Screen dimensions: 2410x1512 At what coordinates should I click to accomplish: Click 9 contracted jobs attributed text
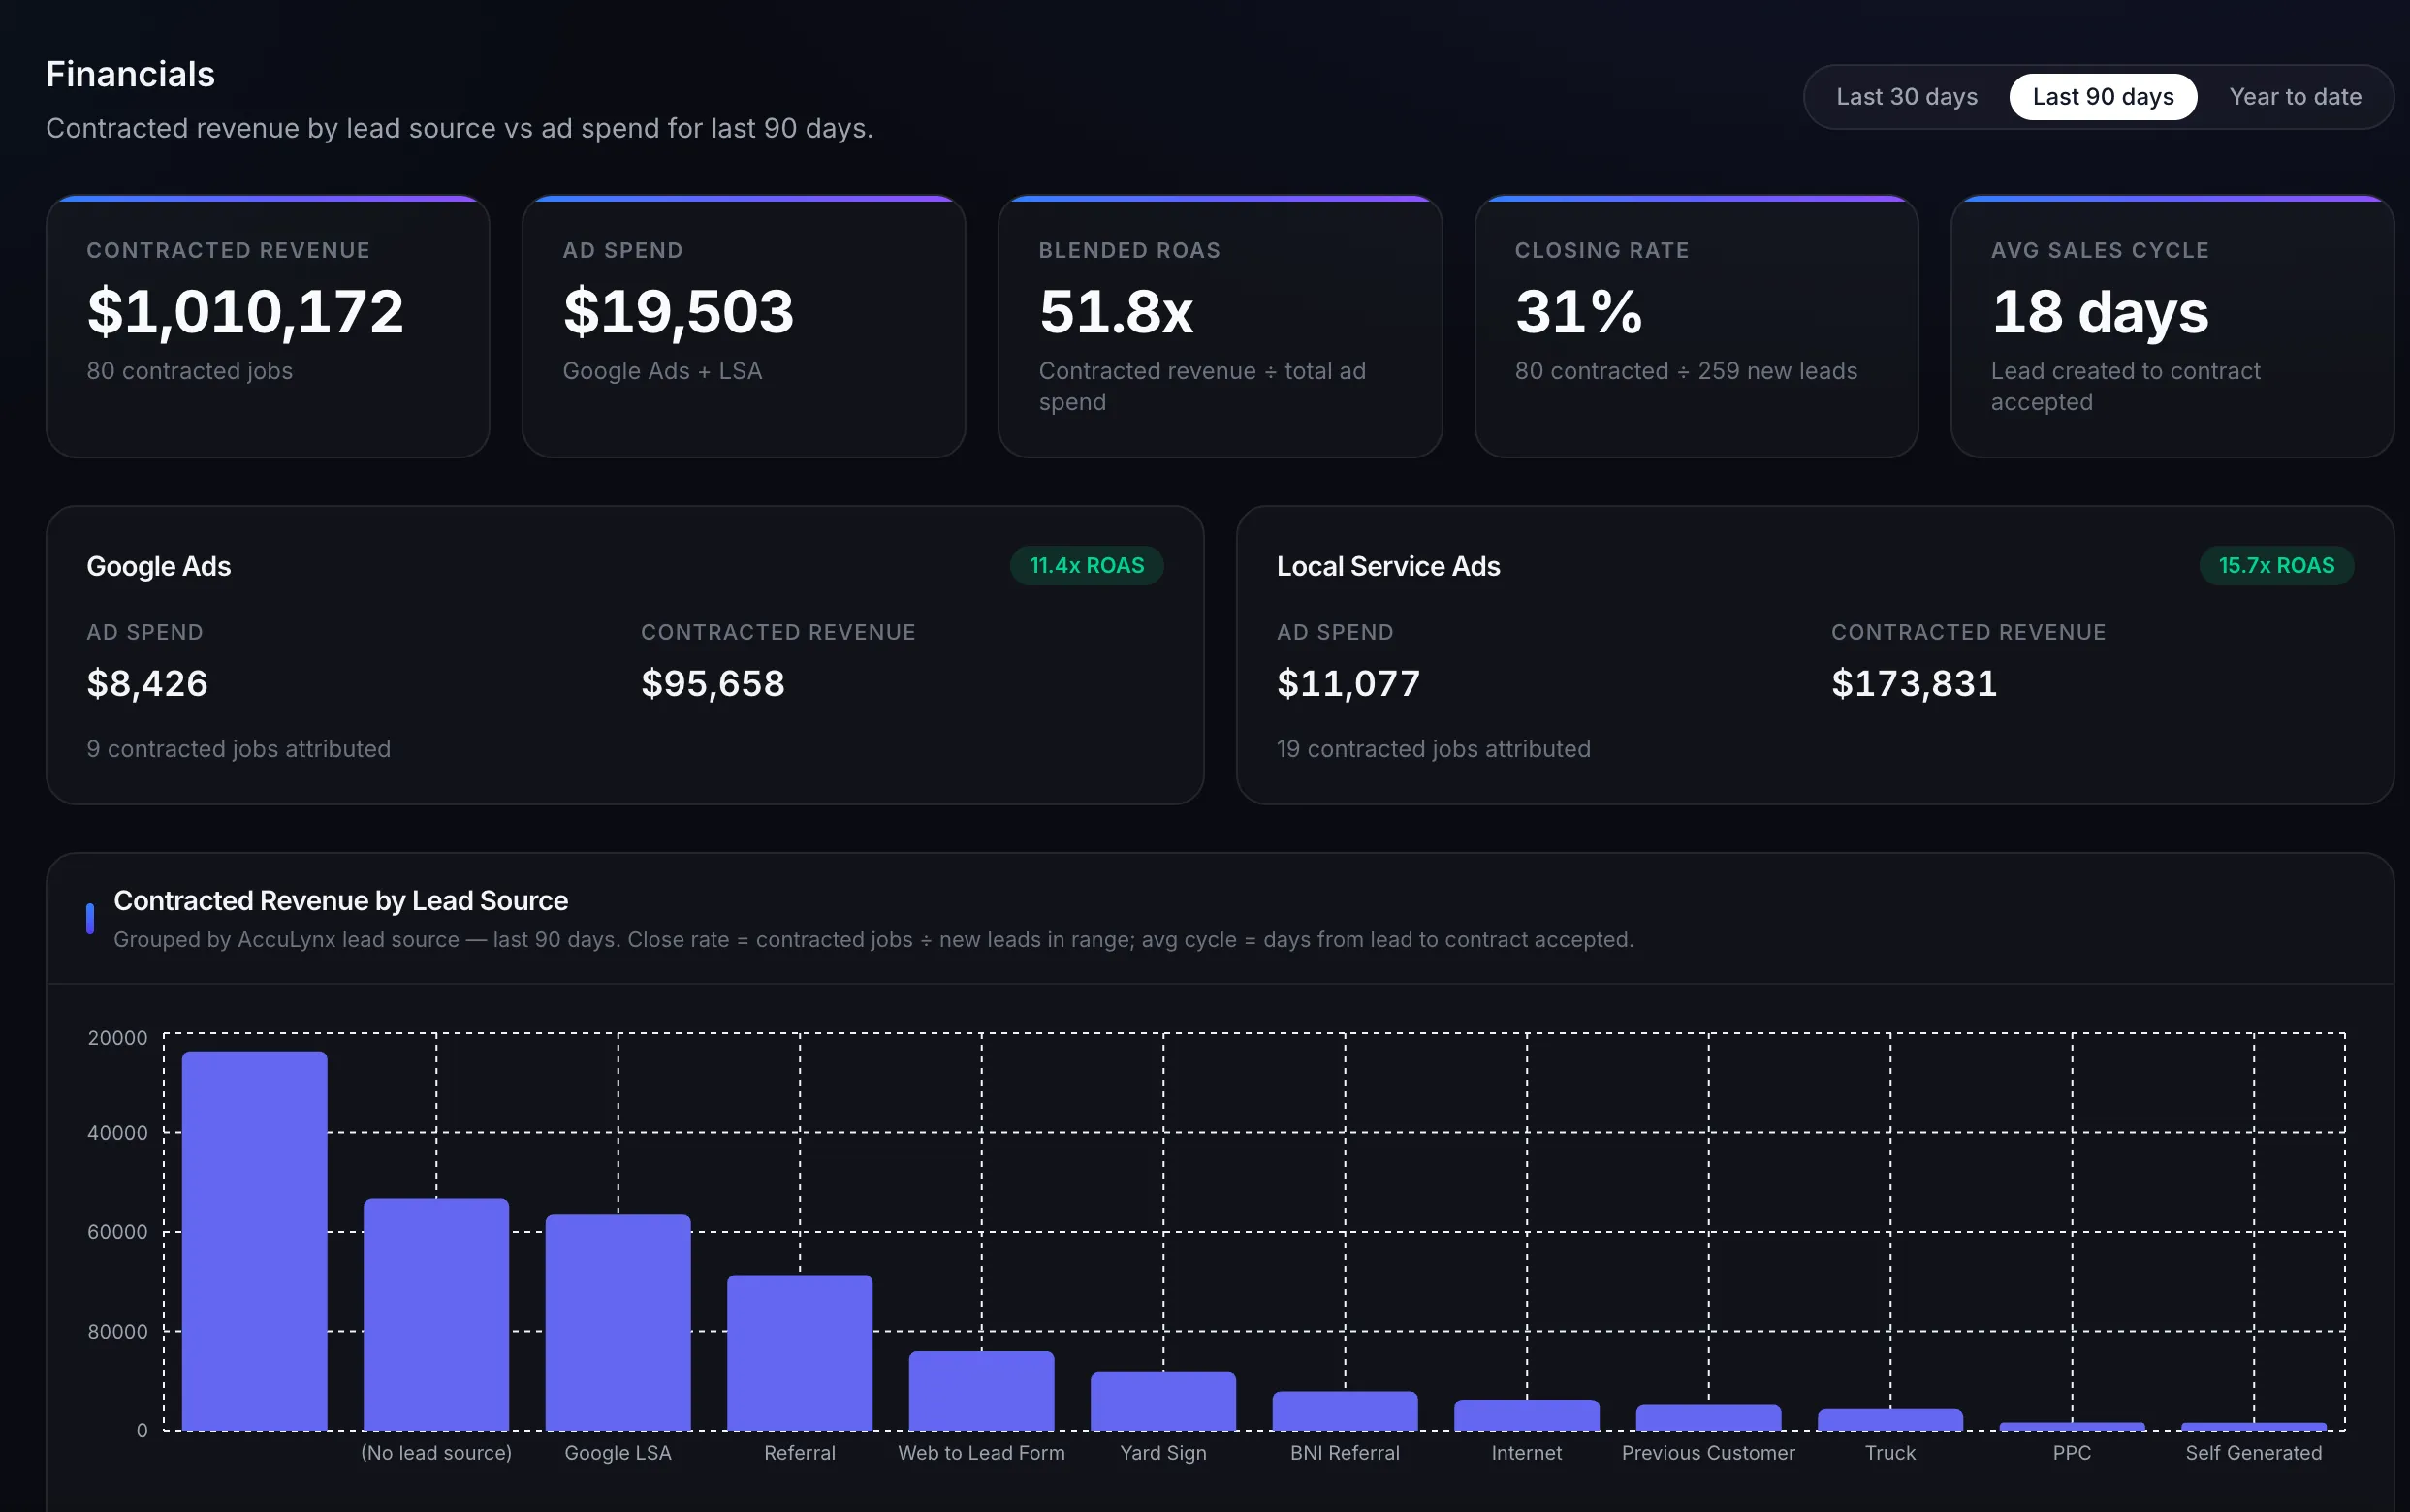[238, 749]
